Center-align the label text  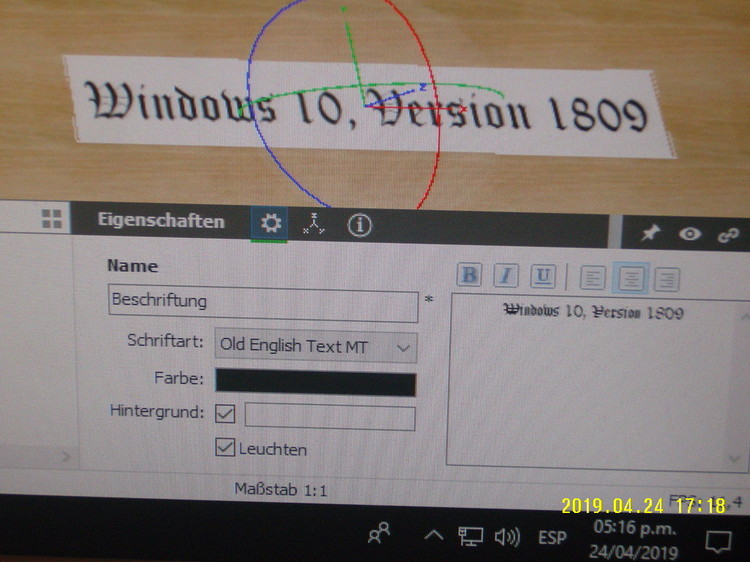coord(631,278)
